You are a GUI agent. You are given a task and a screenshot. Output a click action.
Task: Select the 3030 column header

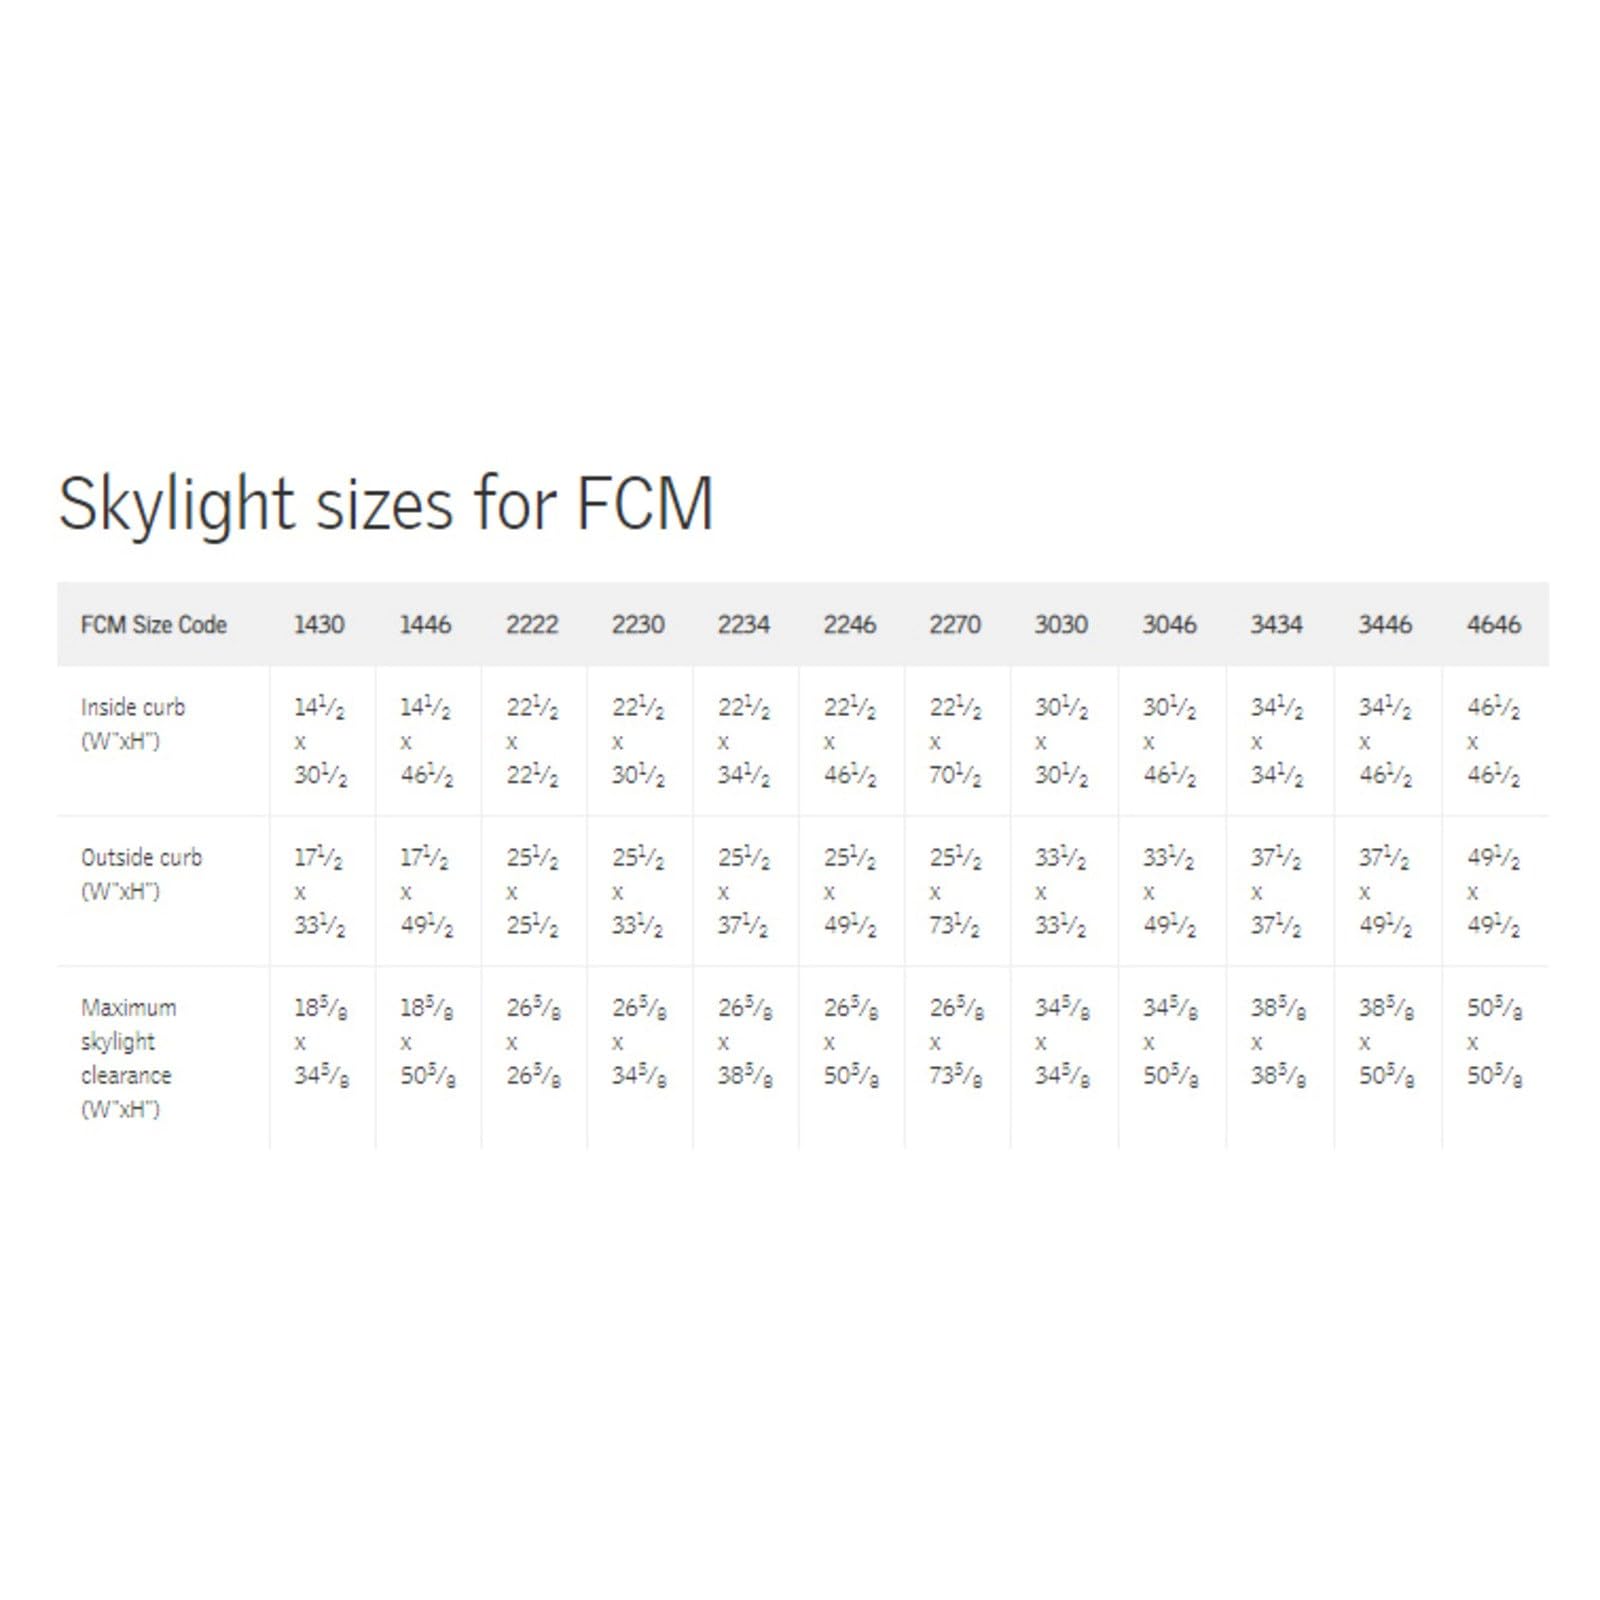click(1061, 625)
